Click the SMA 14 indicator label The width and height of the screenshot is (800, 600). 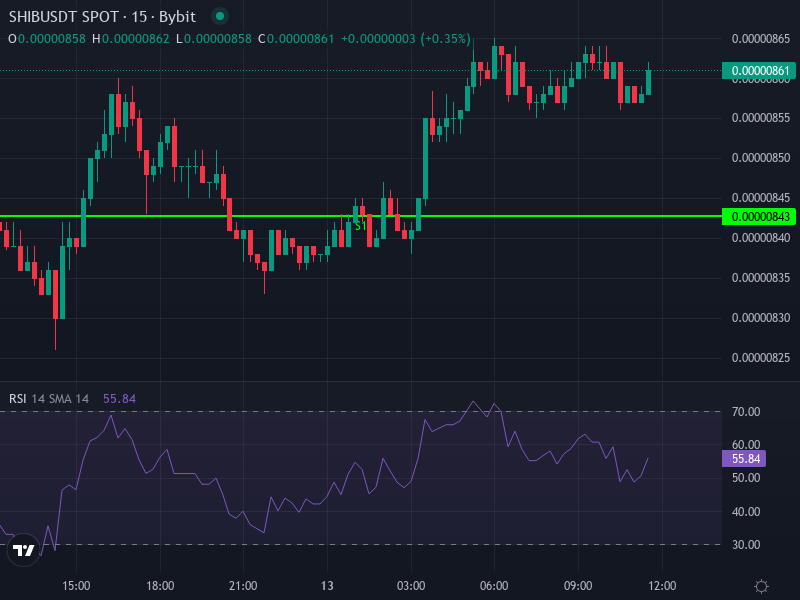tap(68, 397)
